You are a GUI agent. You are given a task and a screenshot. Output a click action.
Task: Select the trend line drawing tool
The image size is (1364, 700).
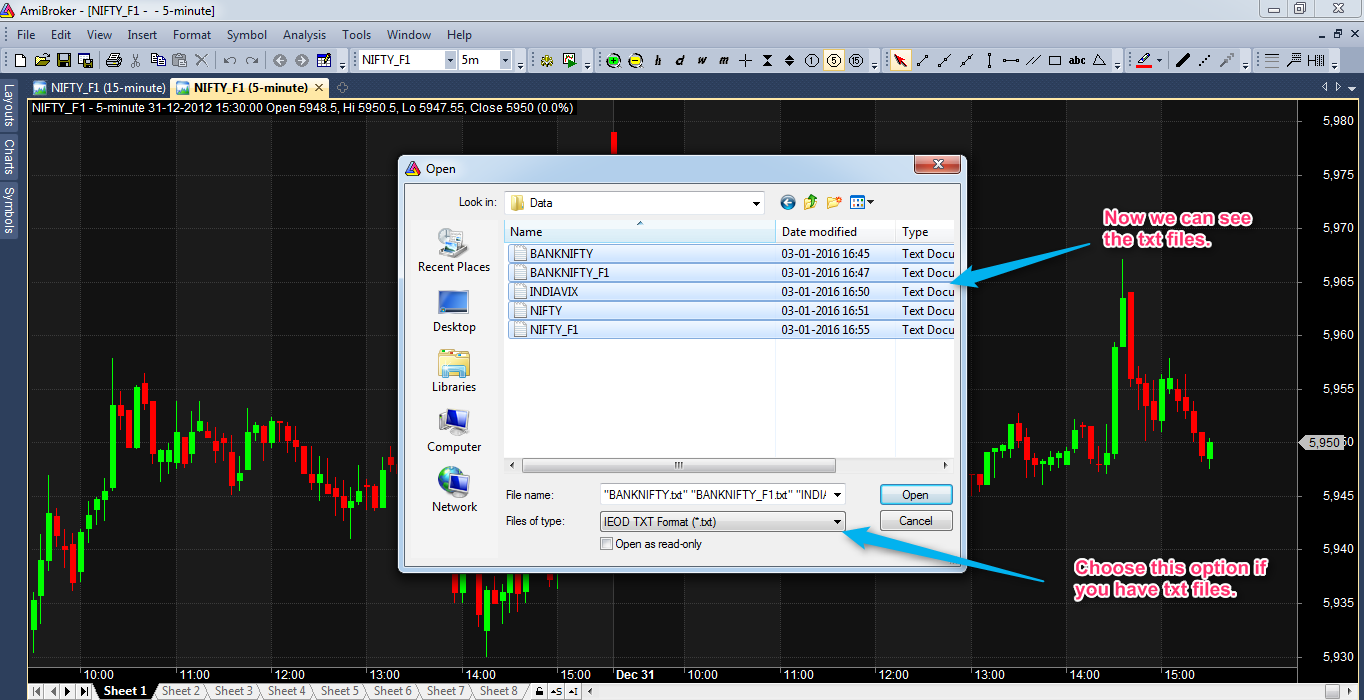922,60
